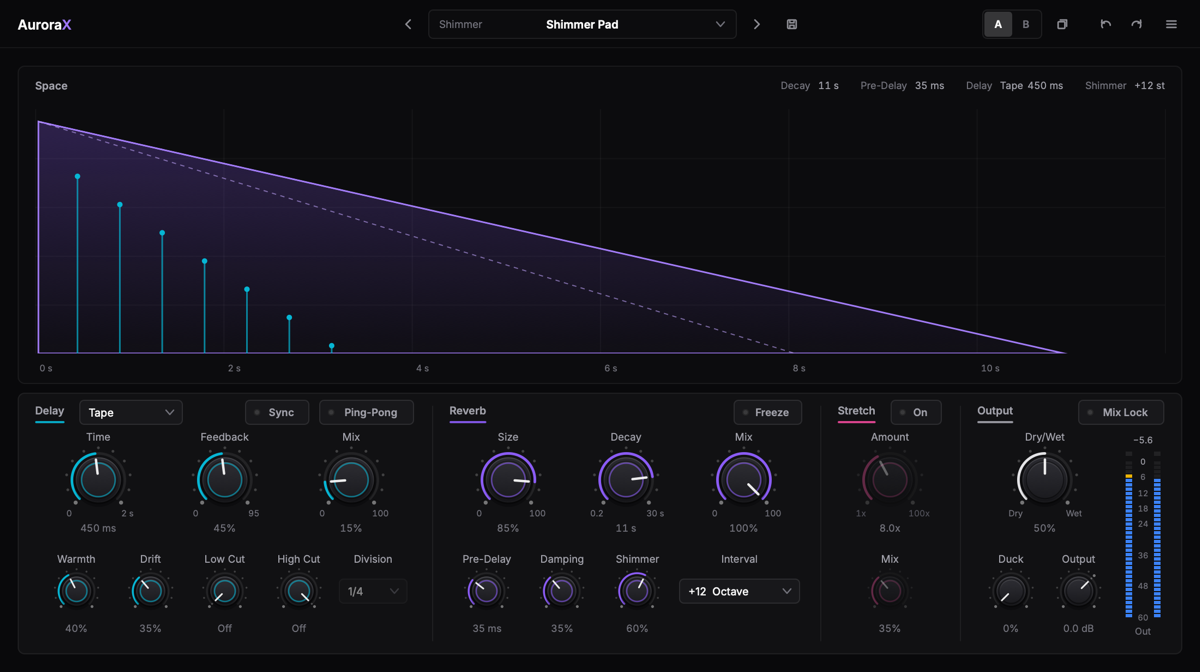Screen dimensions: 1200x672
Task: Click the delay Feedback knob
Action: coord(224,479)
